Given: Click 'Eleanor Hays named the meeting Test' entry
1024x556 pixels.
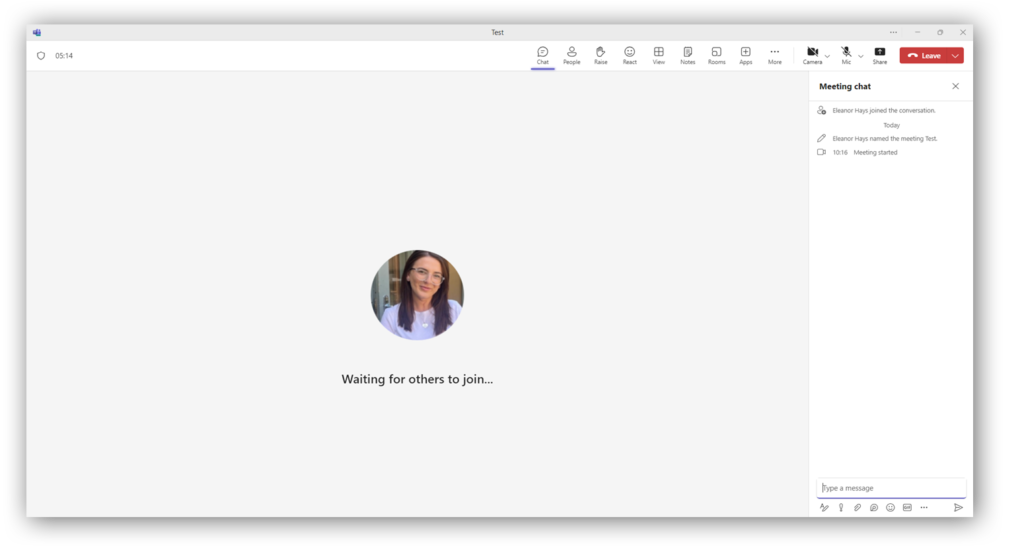Looking at the screenshot, I should [x=885, y=139].
